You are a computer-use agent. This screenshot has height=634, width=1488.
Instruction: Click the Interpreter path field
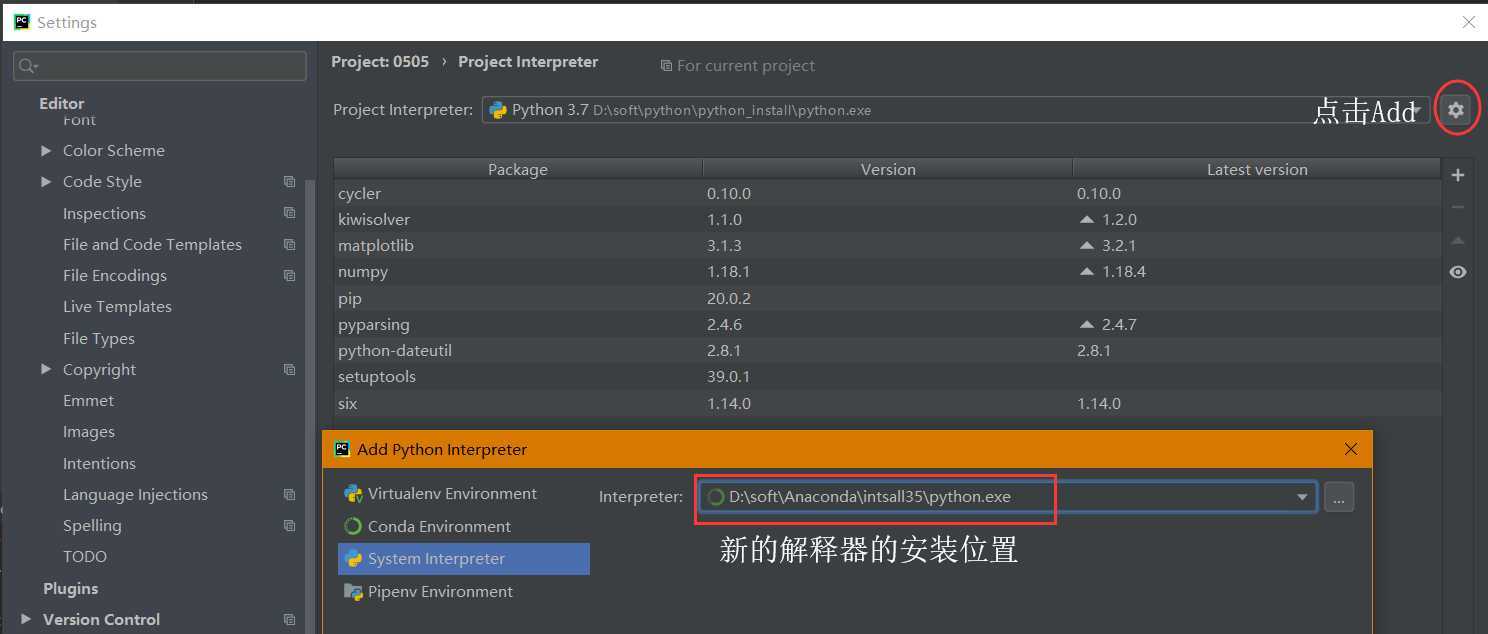coord(1008,497)
